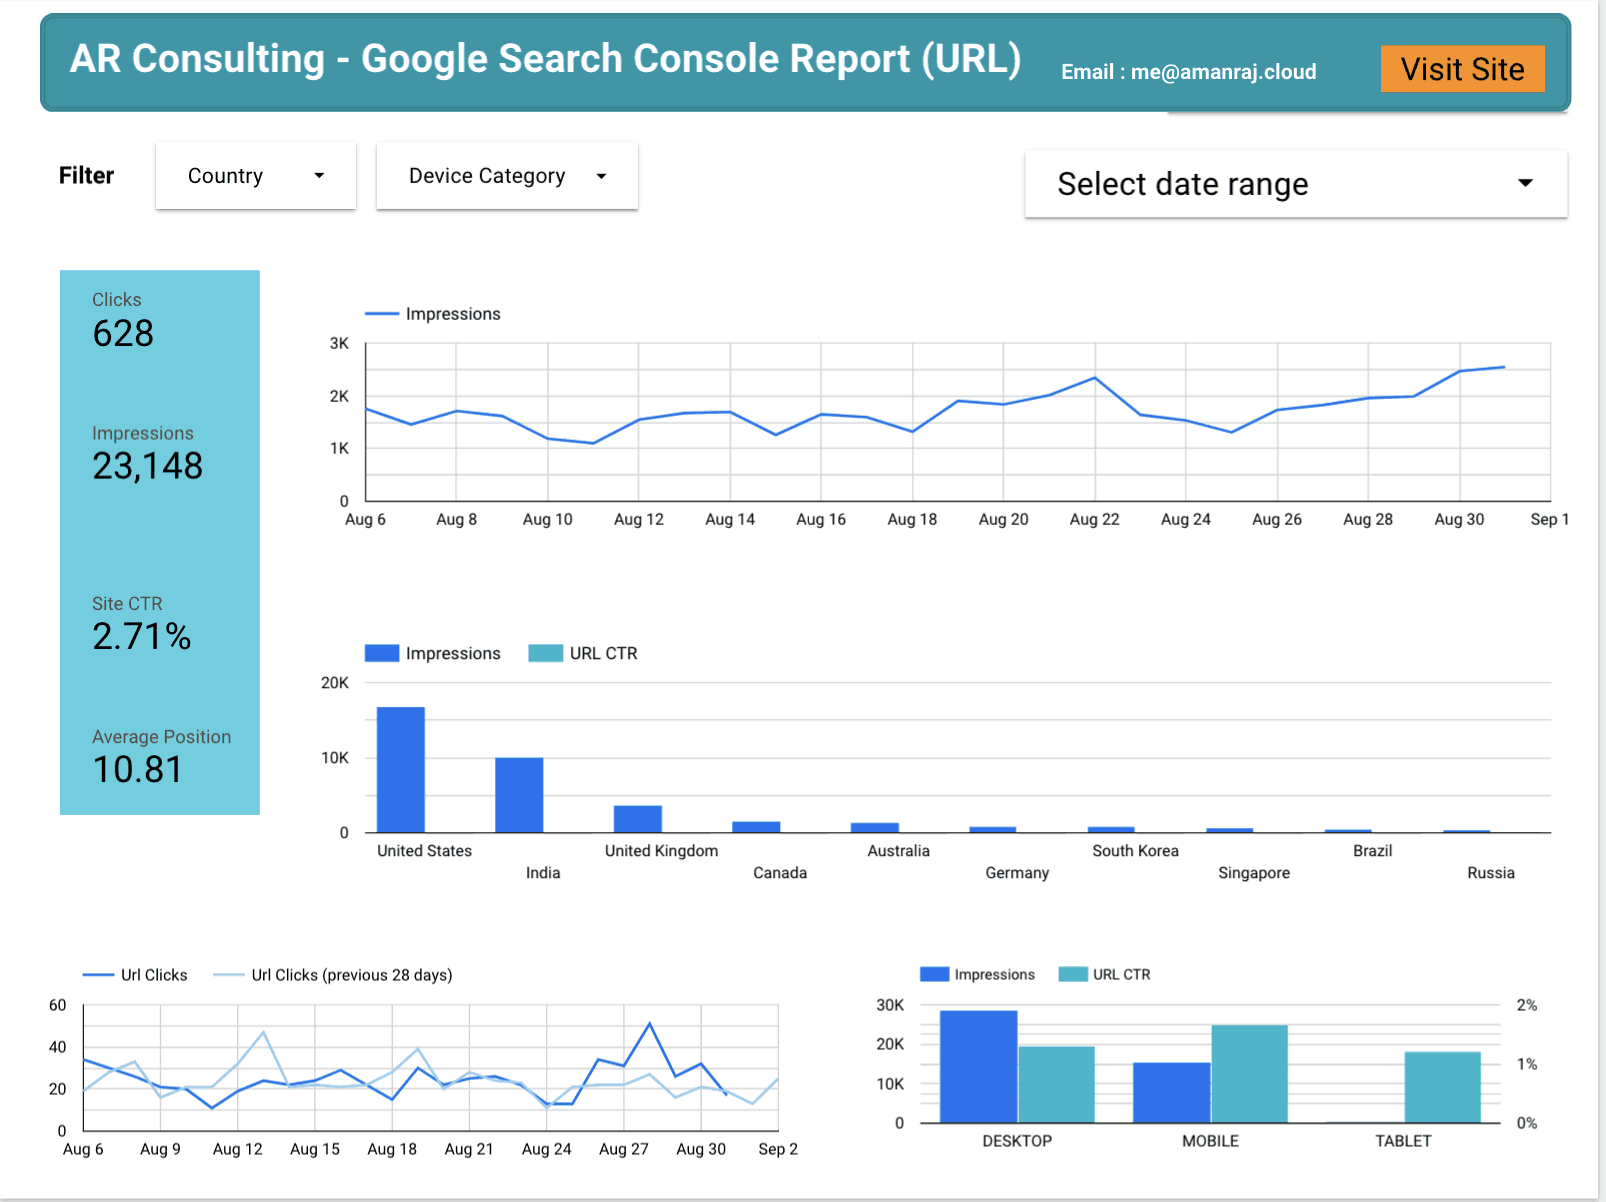Click the Url Clicks legend marker
This screenshot has width=1606, height=1202.
(98, 975)
